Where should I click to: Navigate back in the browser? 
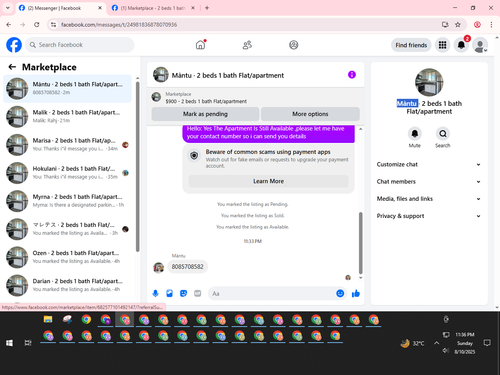point(9,24)
